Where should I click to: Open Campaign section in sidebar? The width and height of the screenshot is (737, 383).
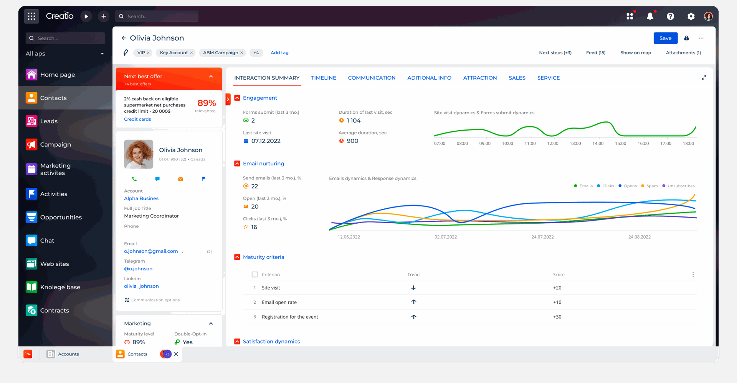point(65,145)
